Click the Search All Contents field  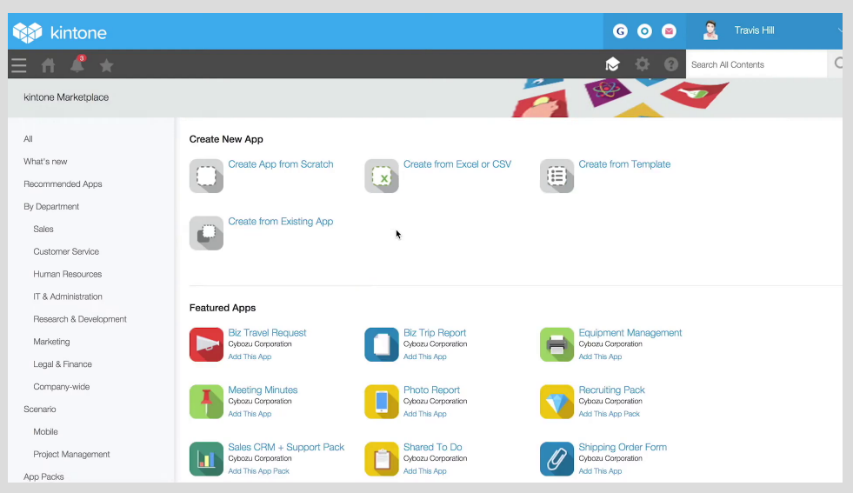757,64
